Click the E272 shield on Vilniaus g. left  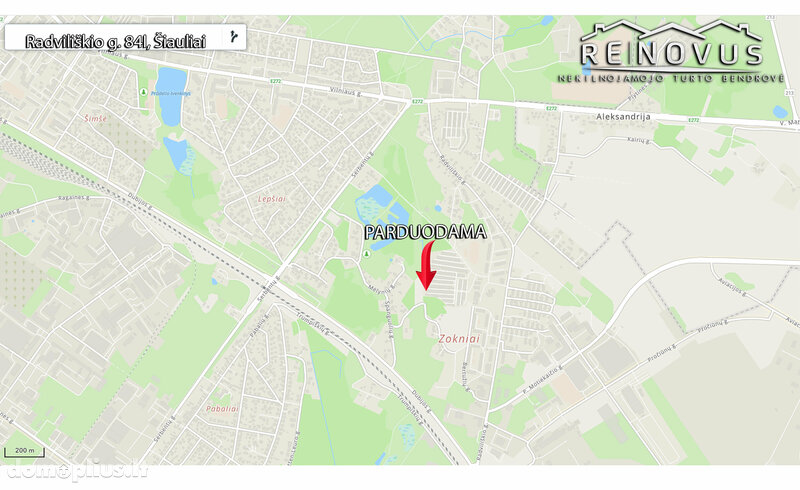click(276, 81)
